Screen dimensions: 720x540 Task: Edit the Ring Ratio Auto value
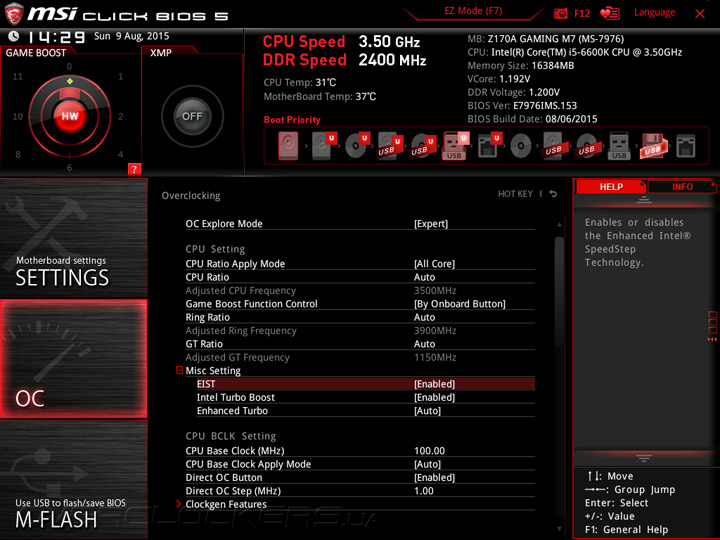click(x=424, y=317)
